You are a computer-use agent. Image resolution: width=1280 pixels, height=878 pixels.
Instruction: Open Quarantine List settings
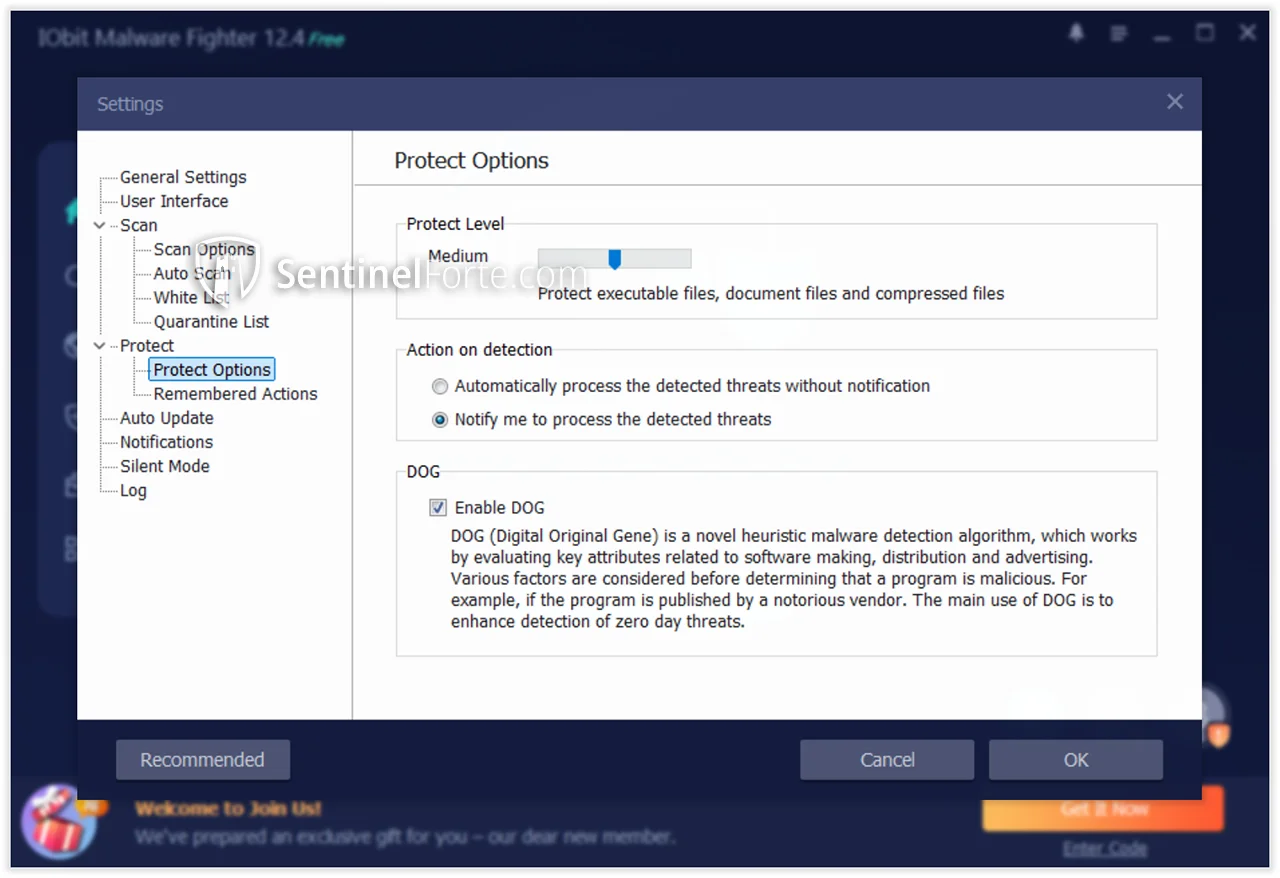click(211, 321)
